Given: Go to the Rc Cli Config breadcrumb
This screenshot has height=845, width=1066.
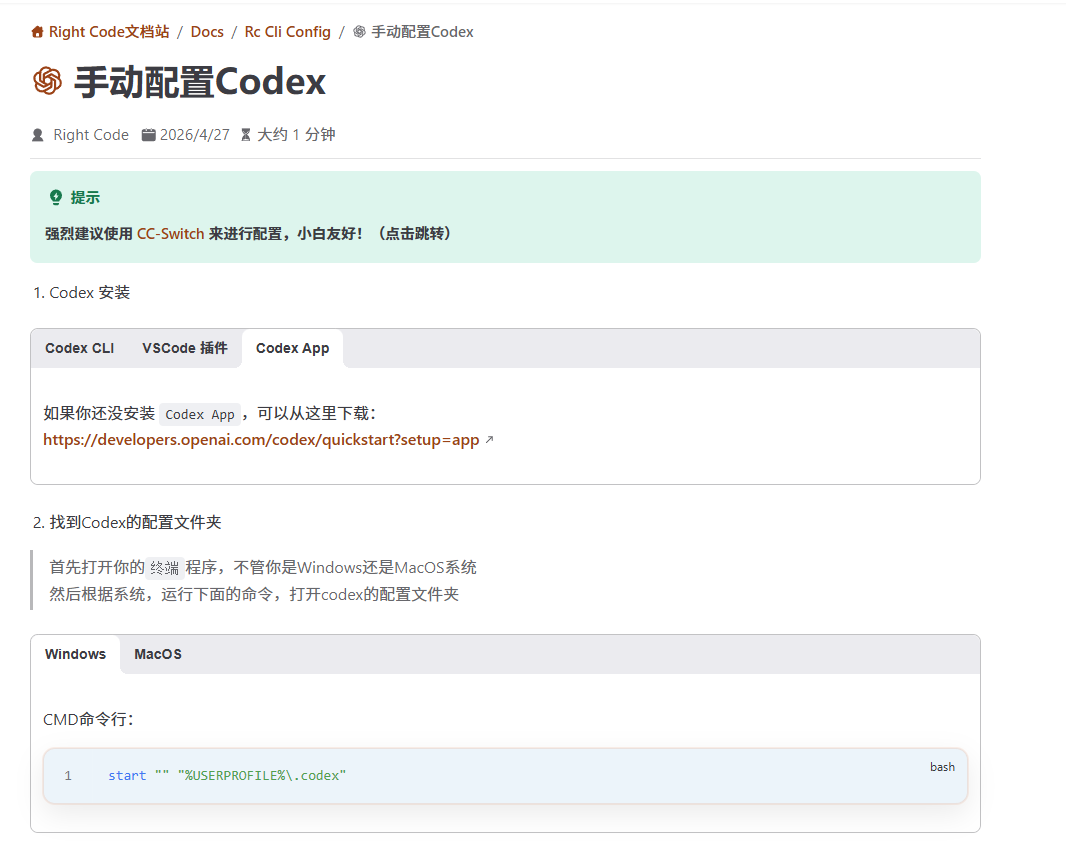Looking at the screenshot, I should 287,32.
